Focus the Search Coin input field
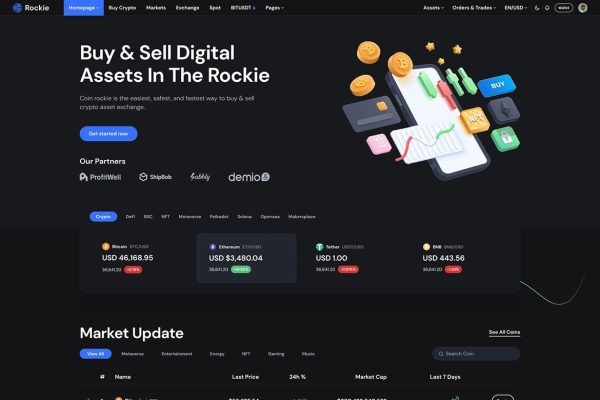The image size is (600, 400). point(476,354)
